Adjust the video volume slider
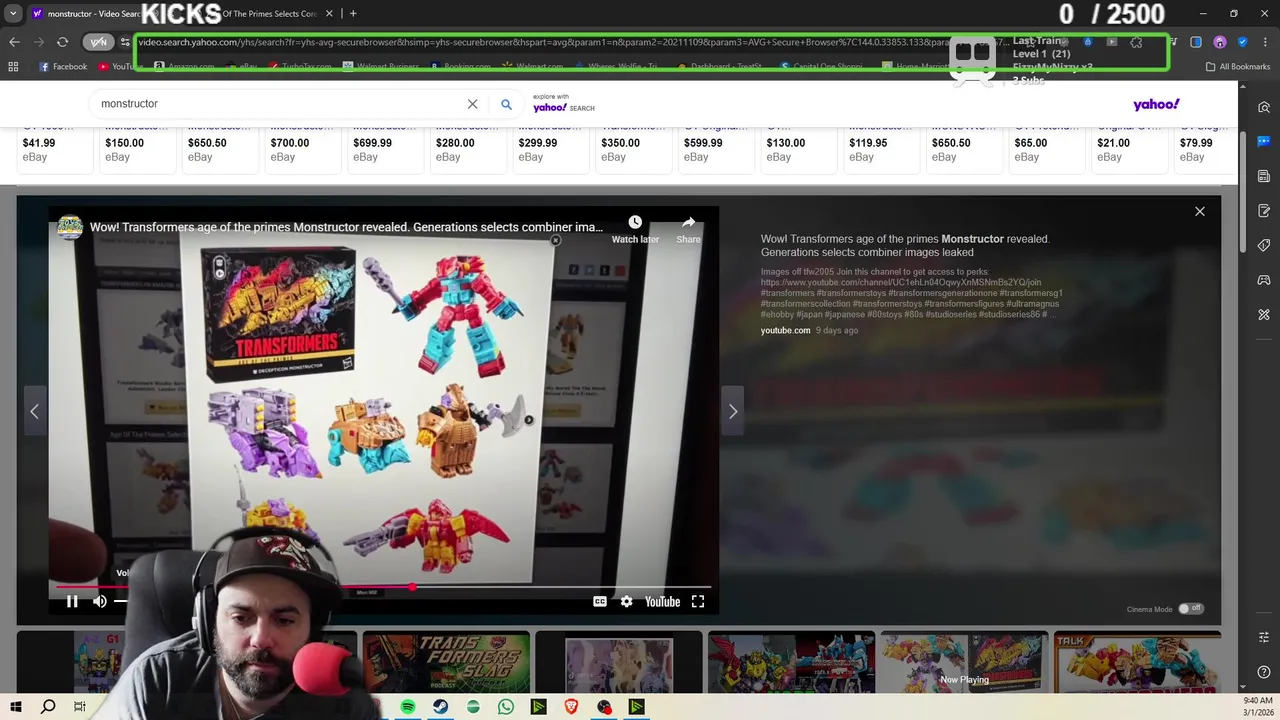 point(121,601)
